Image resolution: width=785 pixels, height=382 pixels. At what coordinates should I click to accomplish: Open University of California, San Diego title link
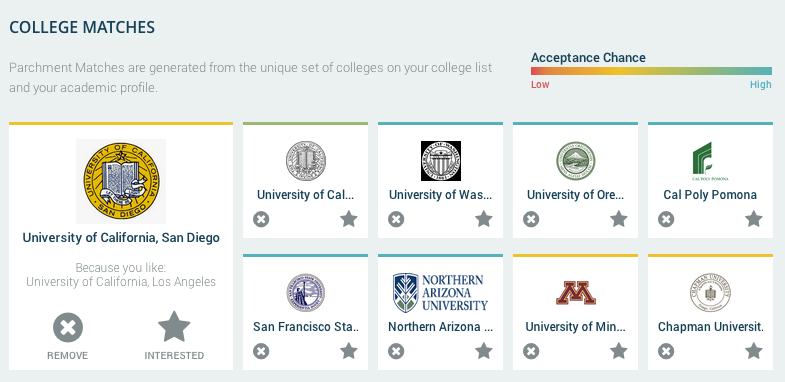point(121,237)
